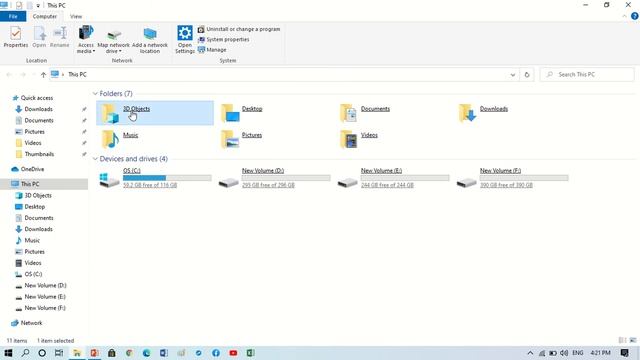Open the Access media dropdown
640x360 pixels.
pyautogui.click(x=86, y=39)
